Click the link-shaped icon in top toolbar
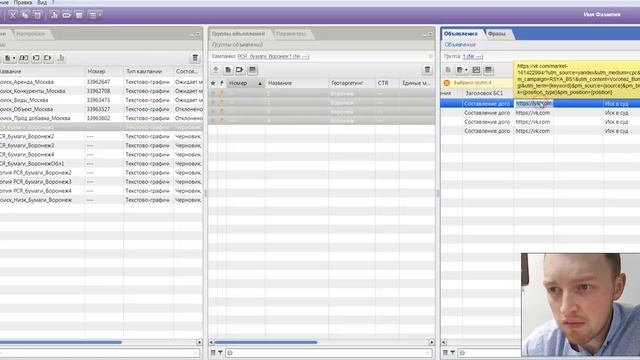 (67, 15)
